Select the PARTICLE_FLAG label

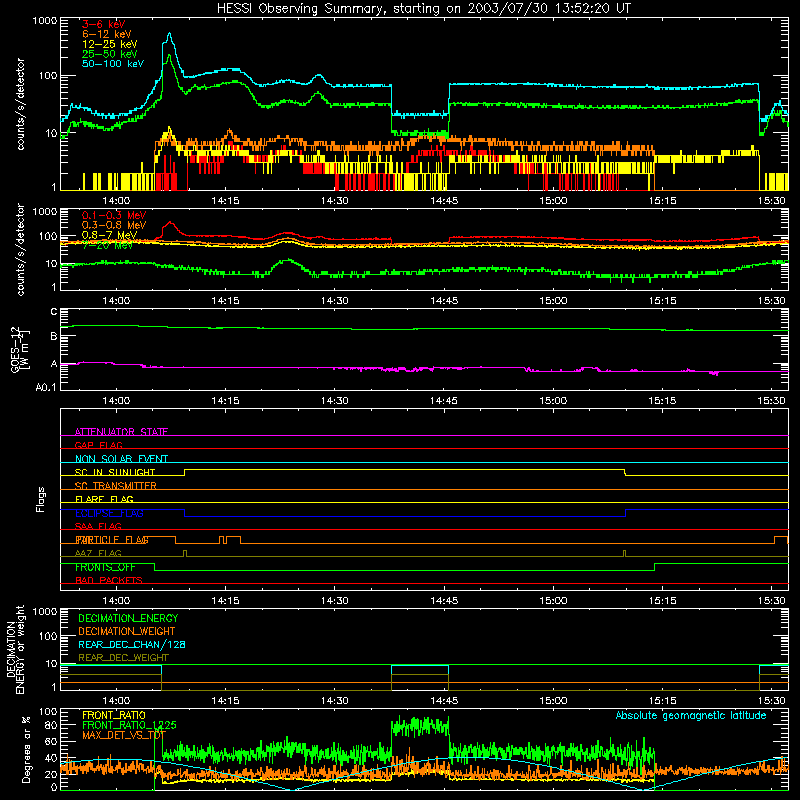pyautogui.click(x=112, y=540)
